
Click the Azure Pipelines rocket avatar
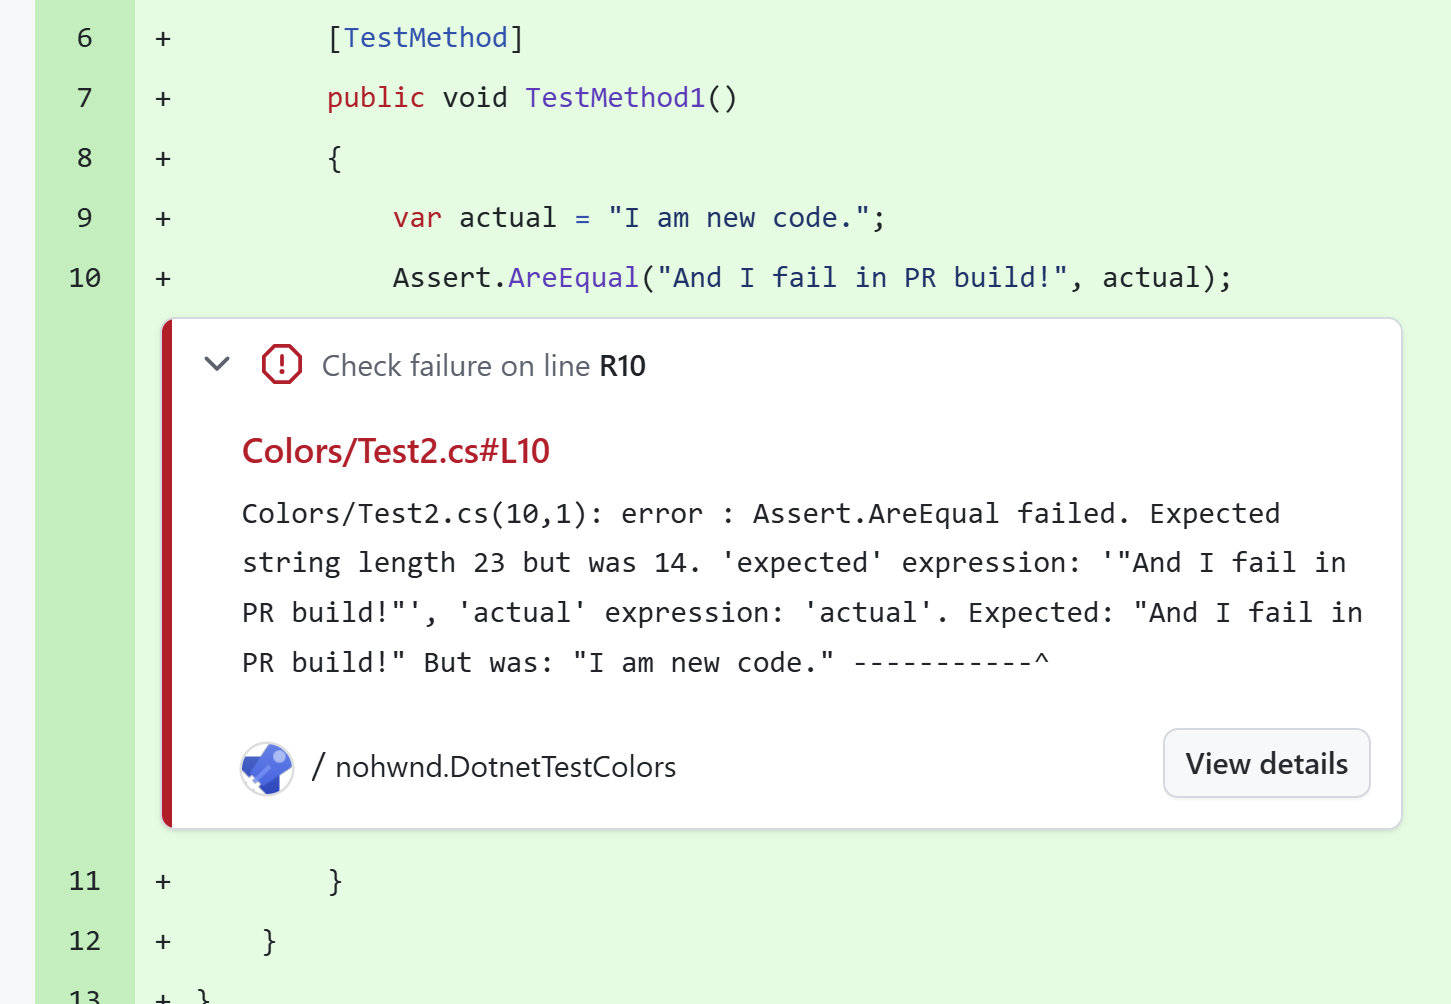click(266, 768)
